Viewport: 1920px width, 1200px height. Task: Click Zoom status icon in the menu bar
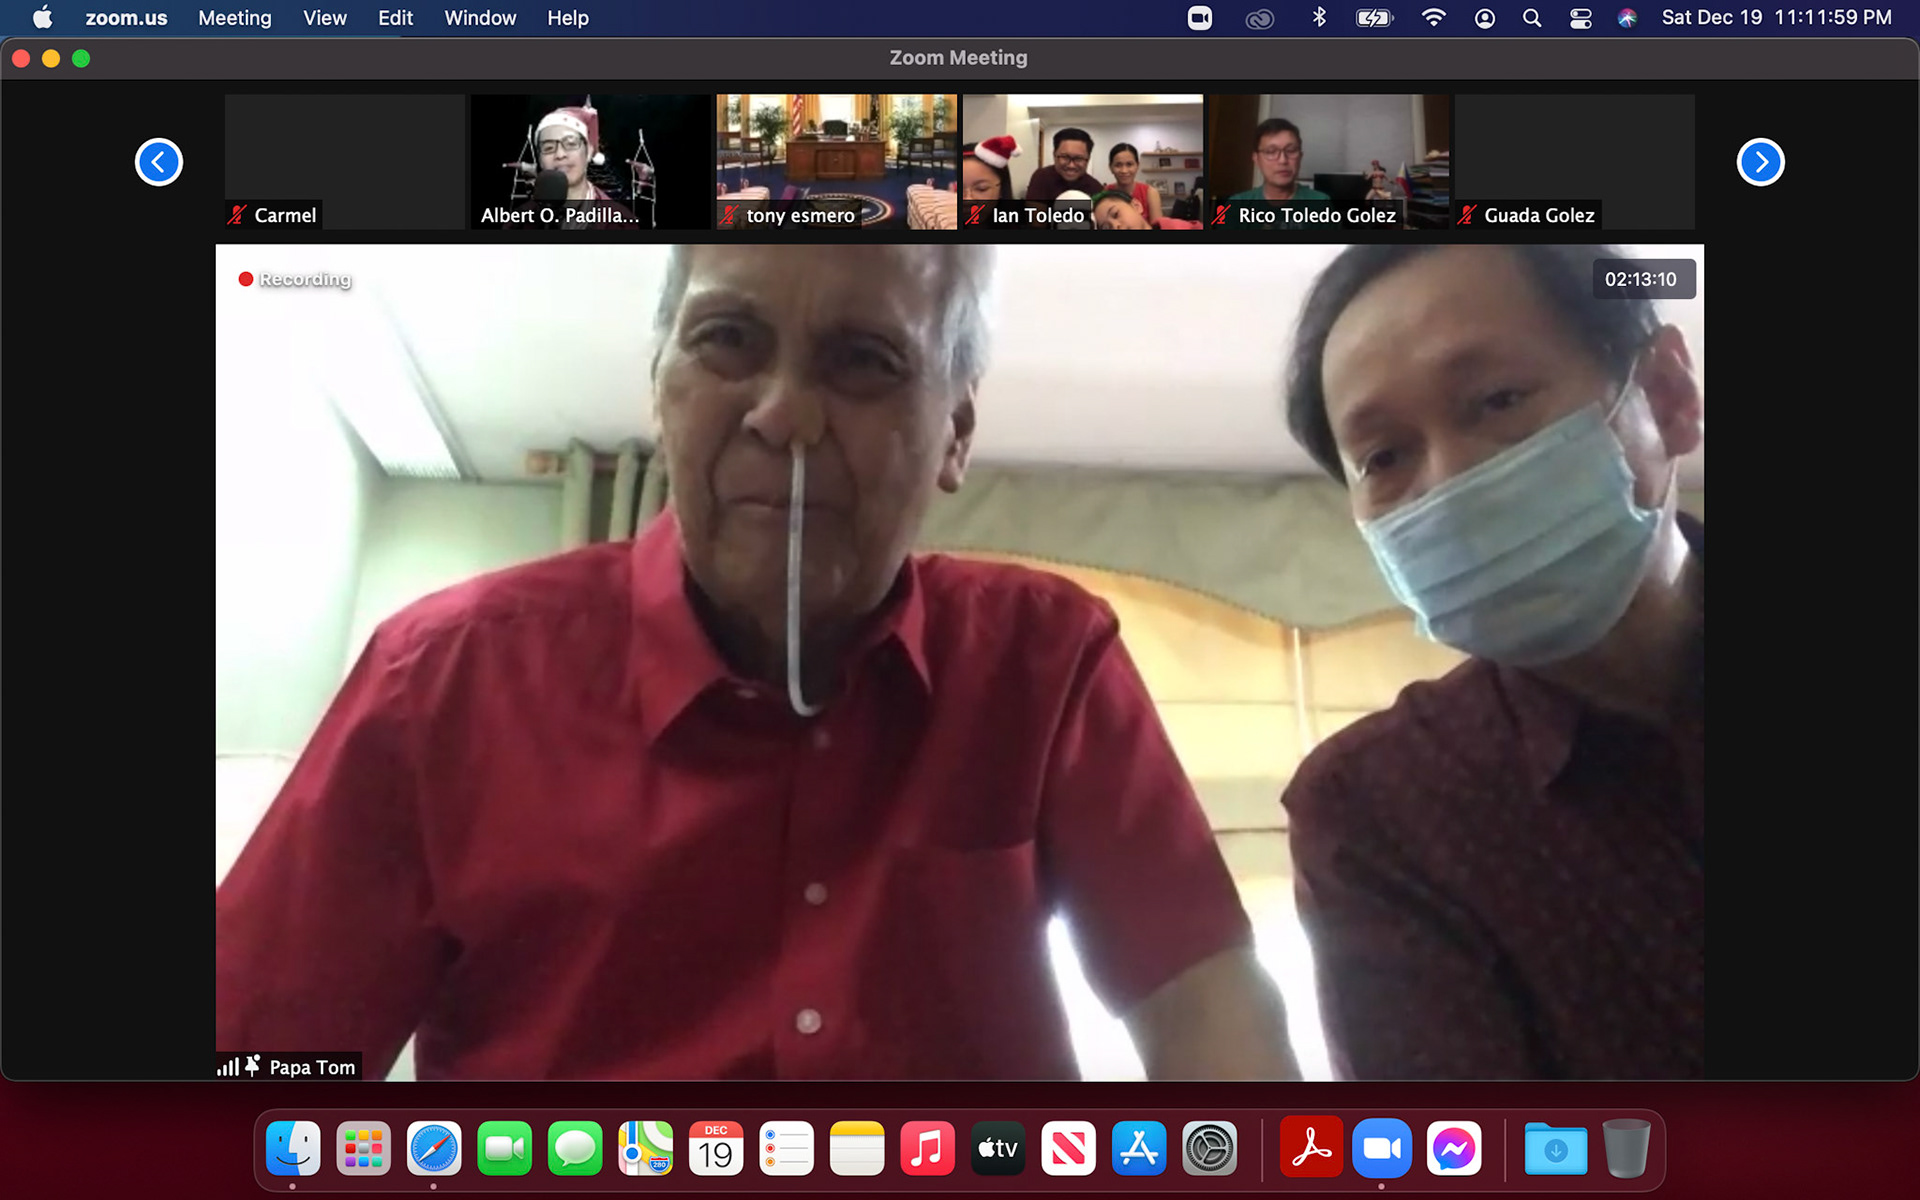point(1199,18)
